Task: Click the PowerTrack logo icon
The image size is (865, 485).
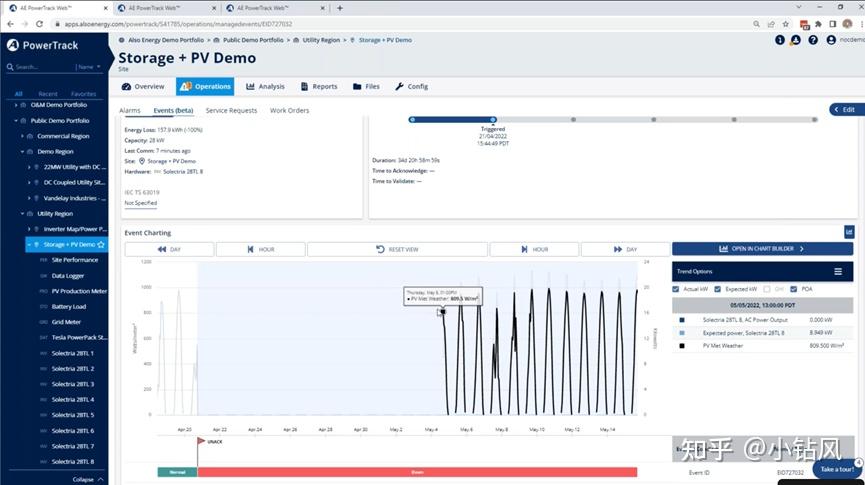Action: pyautogui.click(x=13, y=45)
